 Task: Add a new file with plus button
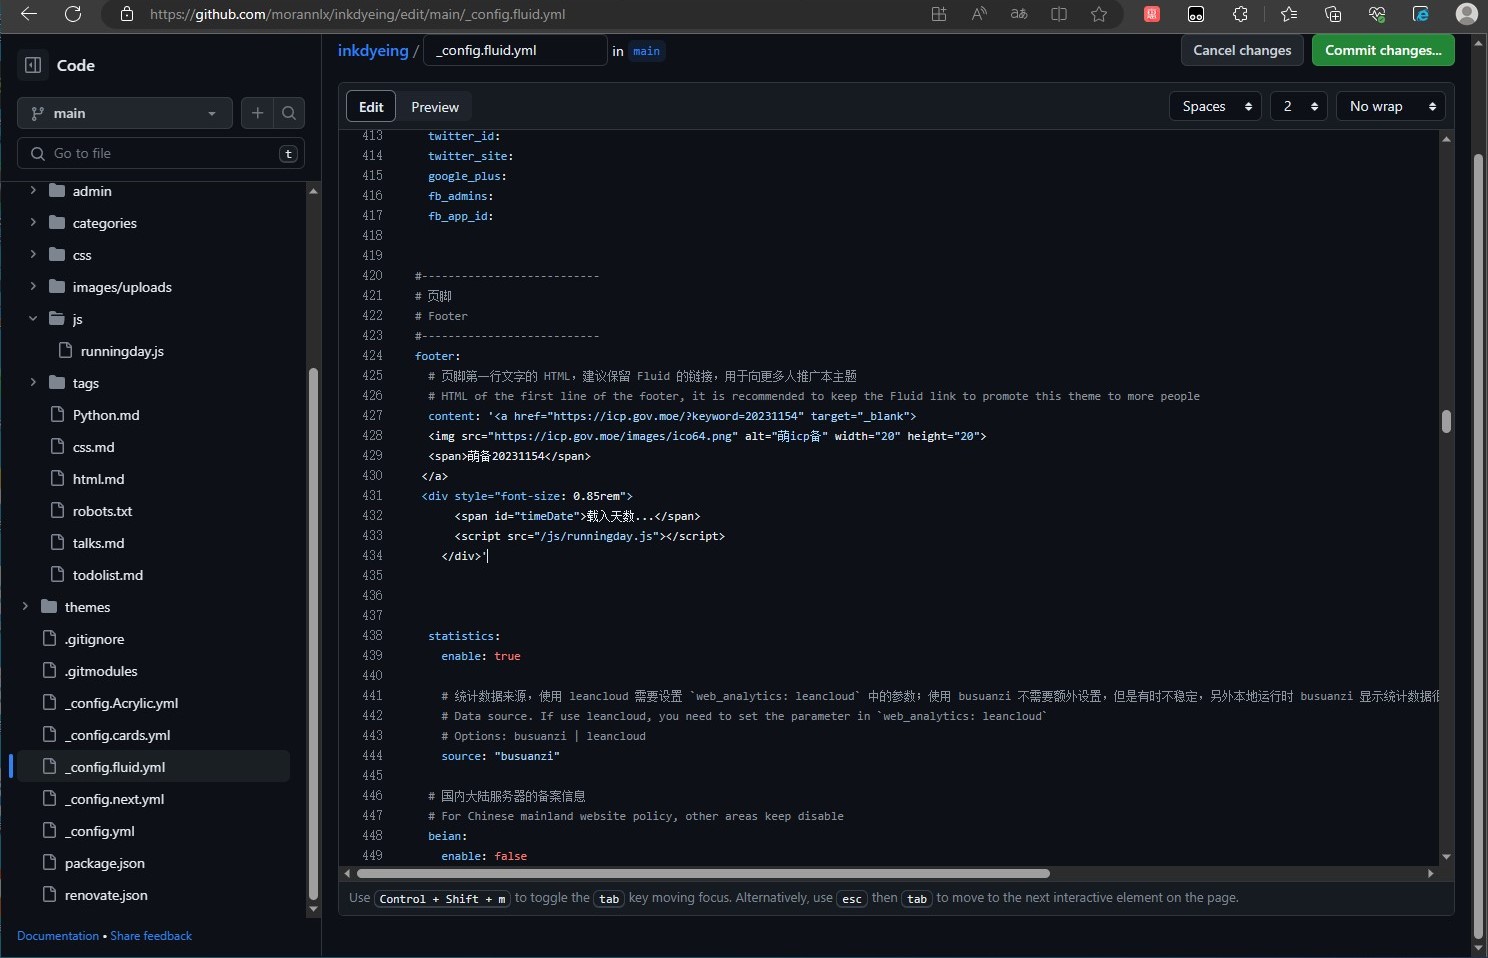click(x=257, y=113)
